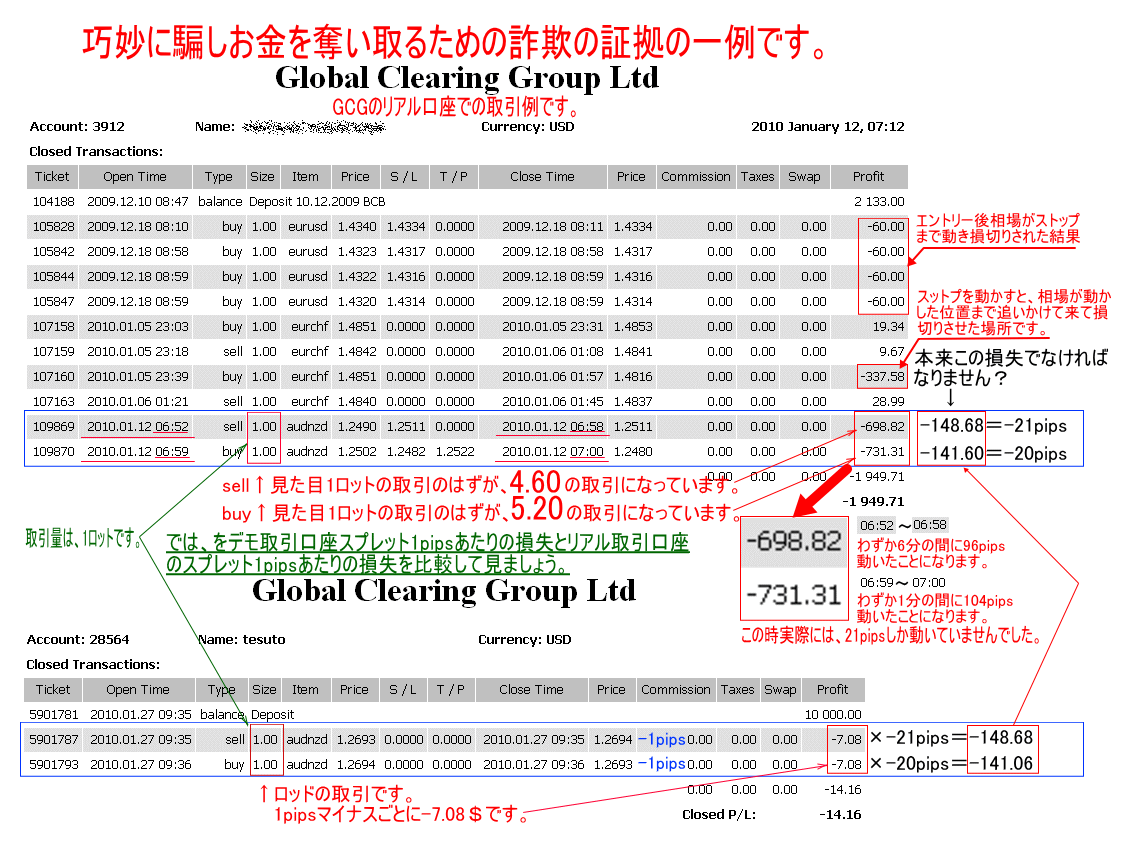Click profit value 28.99
Viewport: 1124px width, 846px height.
pyautogui.click(x=889, y=401)
